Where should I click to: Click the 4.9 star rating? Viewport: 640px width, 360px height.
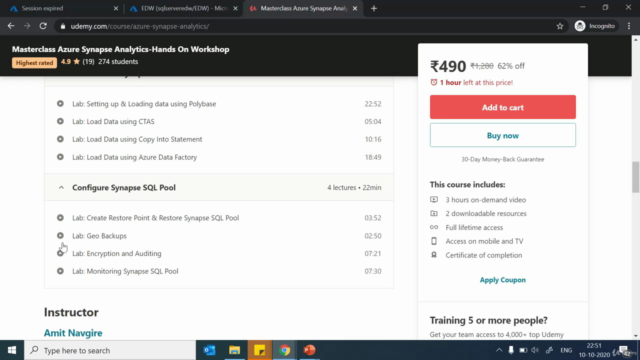click(x=70, y=62)
